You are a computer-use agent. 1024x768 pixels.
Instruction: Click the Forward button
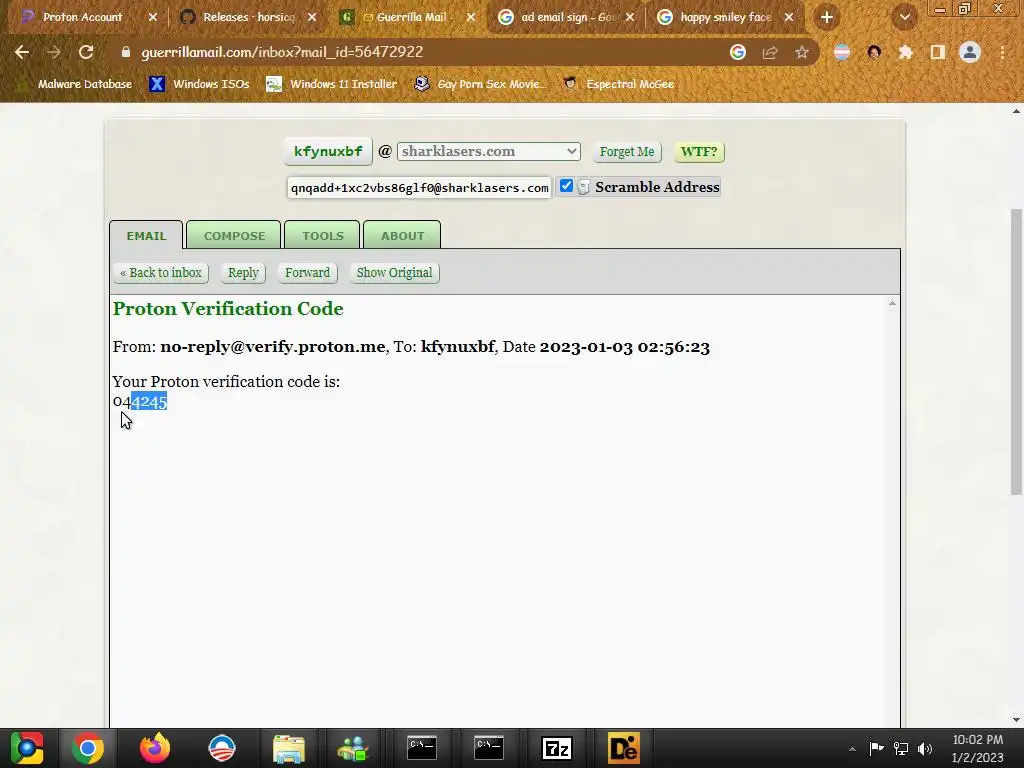307,273
